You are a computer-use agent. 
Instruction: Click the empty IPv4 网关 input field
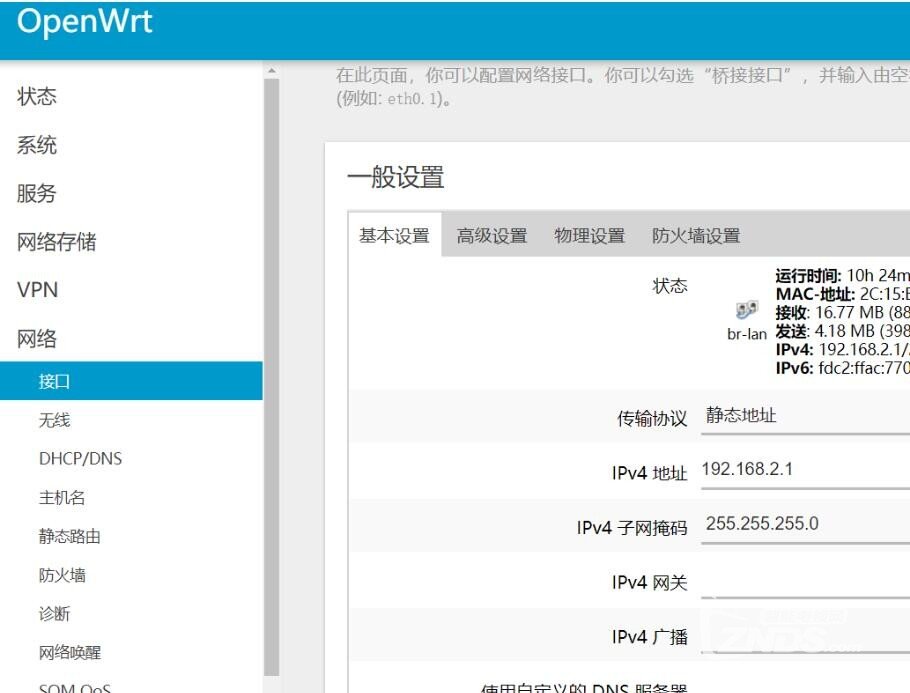(x=806, y=582)
